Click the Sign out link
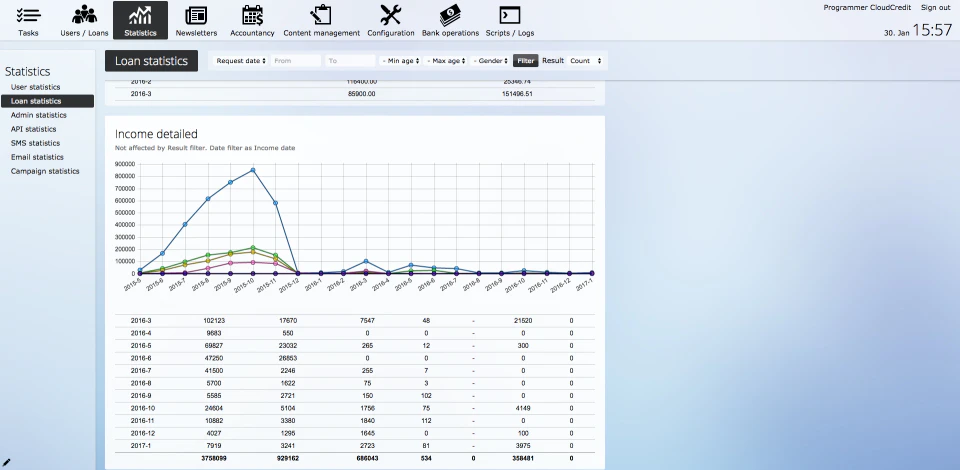This screenshot has height=470, width=960. pos(936,7)
